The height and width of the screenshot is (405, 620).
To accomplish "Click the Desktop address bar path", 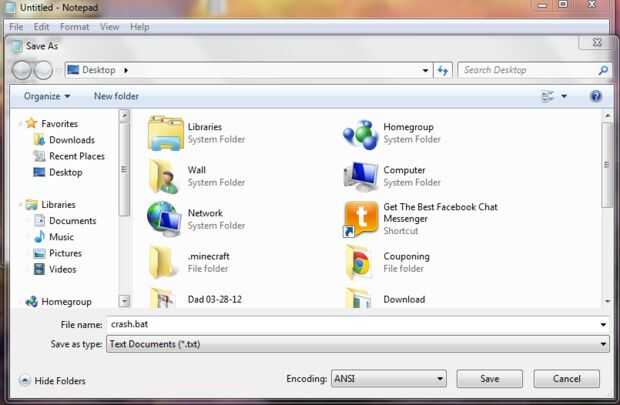I will [98, 70].
